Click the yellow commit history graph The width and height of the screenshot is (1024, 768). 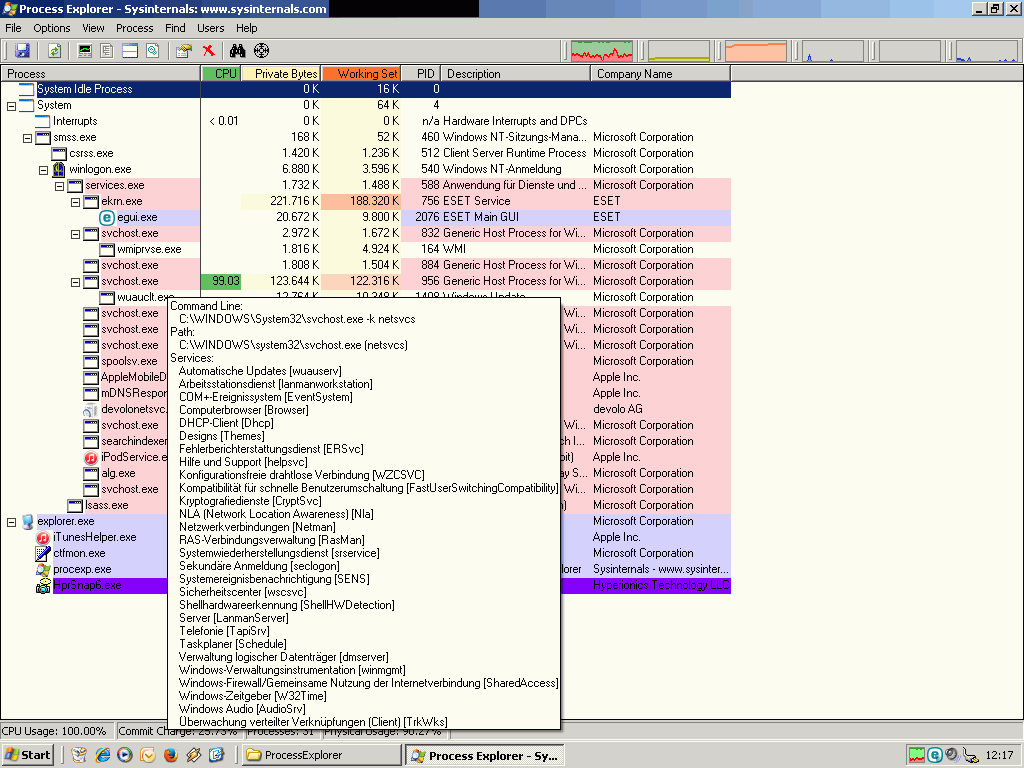(x=679, y=50)
